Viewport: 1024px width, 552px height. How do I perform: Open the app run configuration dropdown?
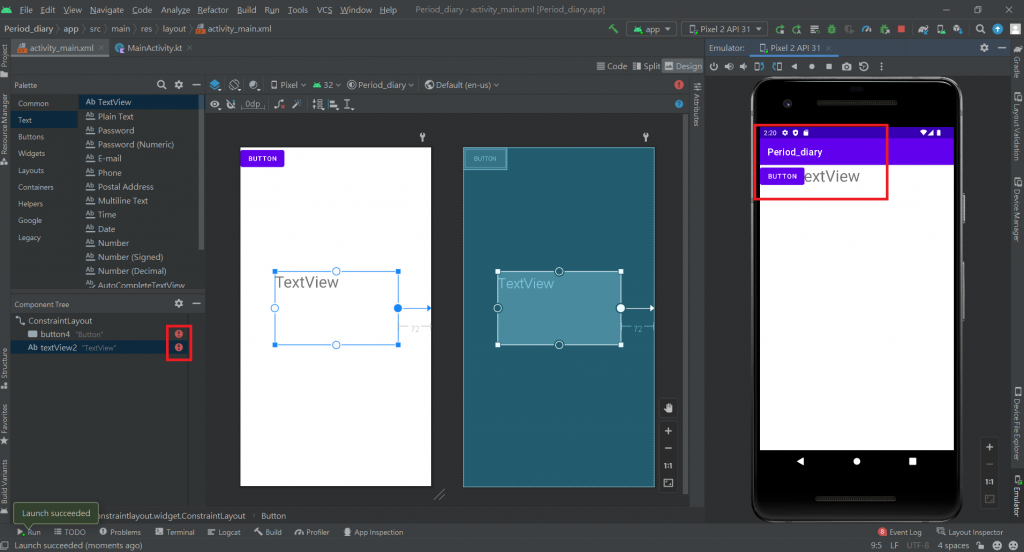pyautogui.click(x=651, y=29)
